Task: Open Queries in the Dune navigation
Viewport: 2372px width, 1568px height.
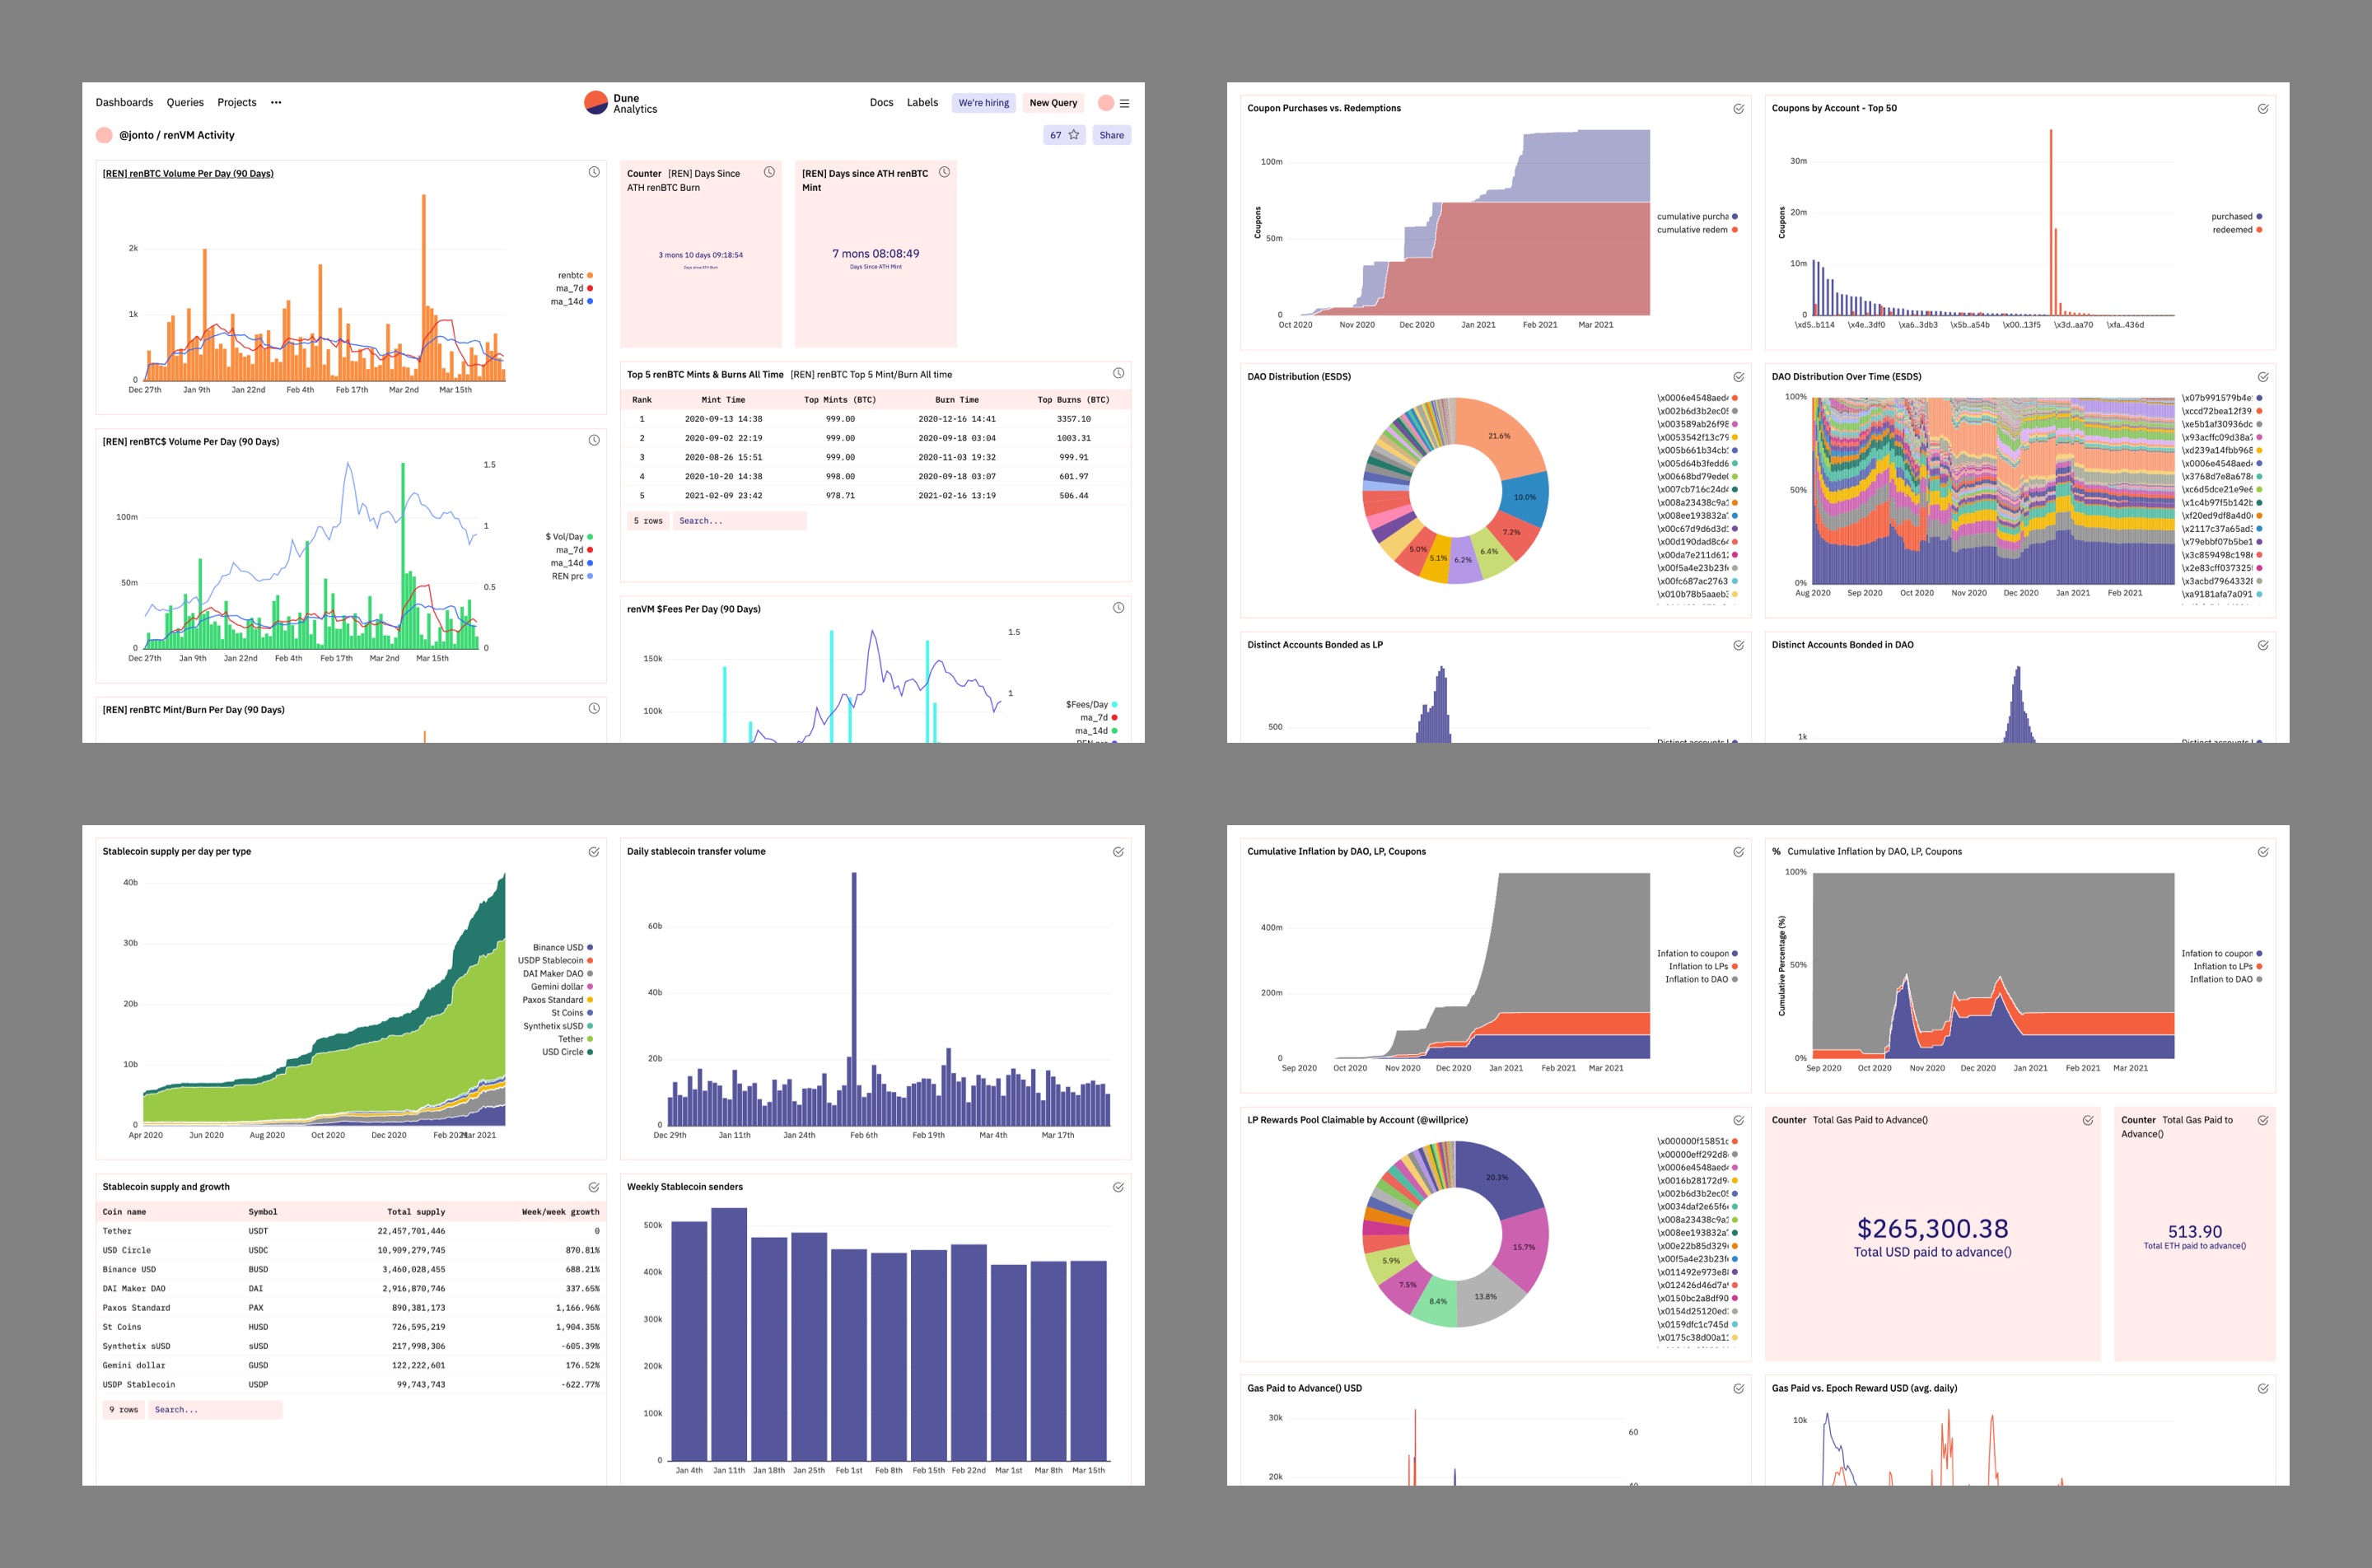Action: point(185,102)
